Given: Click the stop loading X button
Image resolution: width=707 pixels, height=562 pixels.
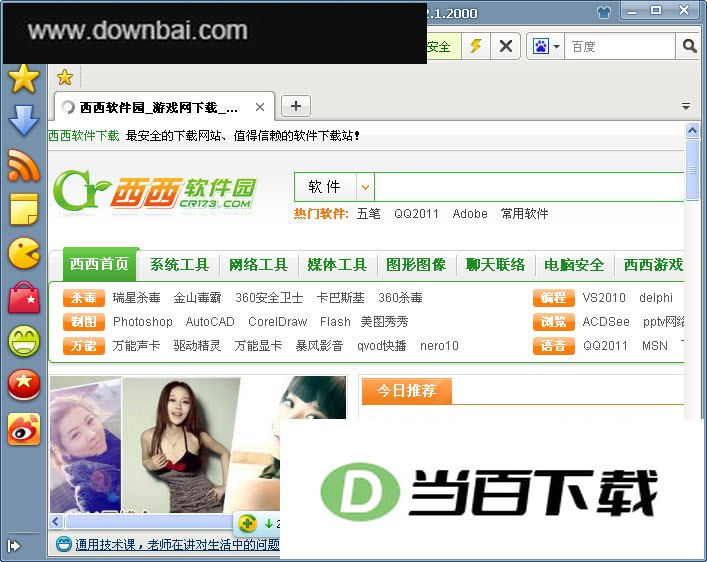Looking at the screenshot, I should 506,46.
